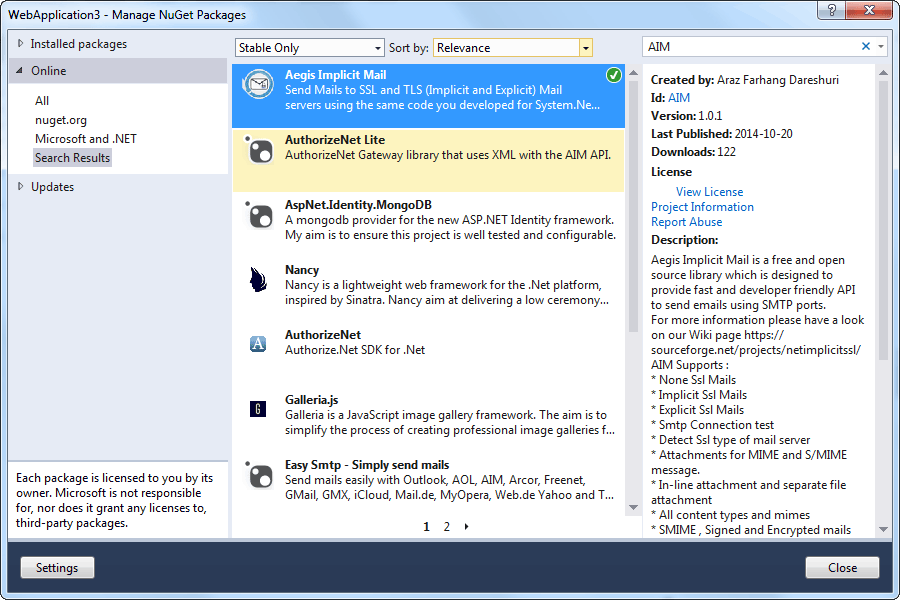
Task: Click the Easy Smtp package icon
Action: [x=259, y=475]
